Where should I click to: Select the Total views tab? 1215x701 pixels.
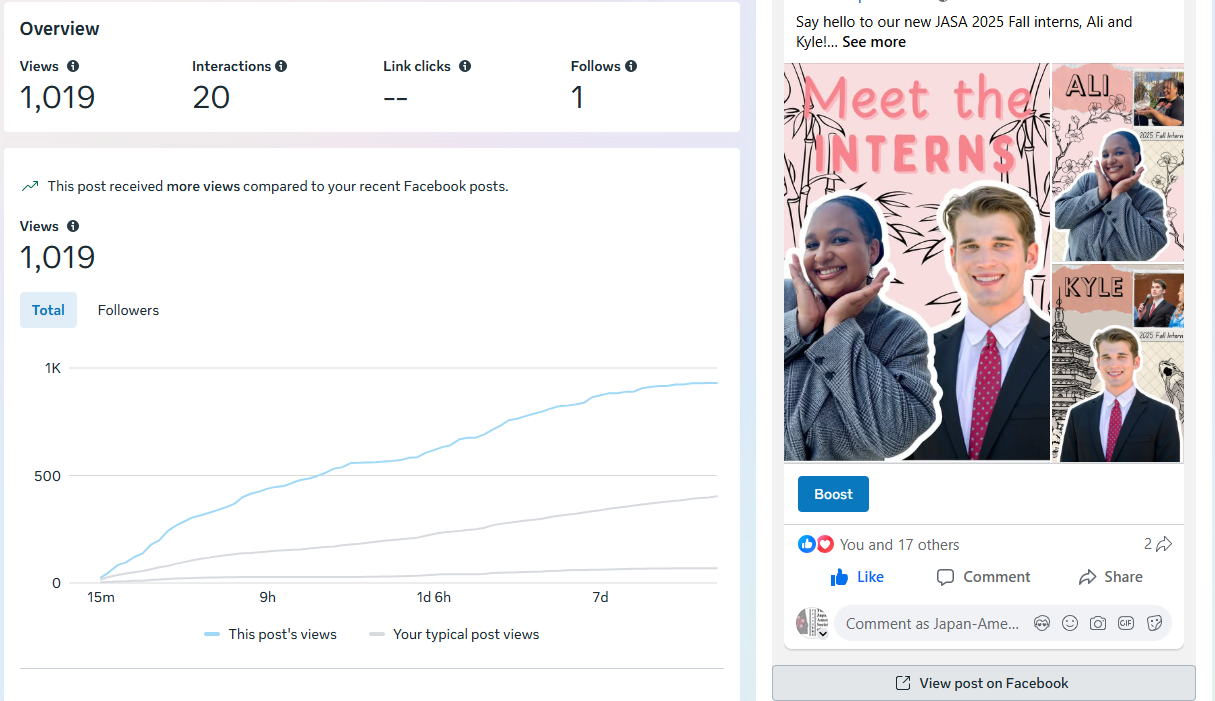[x=48, y=310]
